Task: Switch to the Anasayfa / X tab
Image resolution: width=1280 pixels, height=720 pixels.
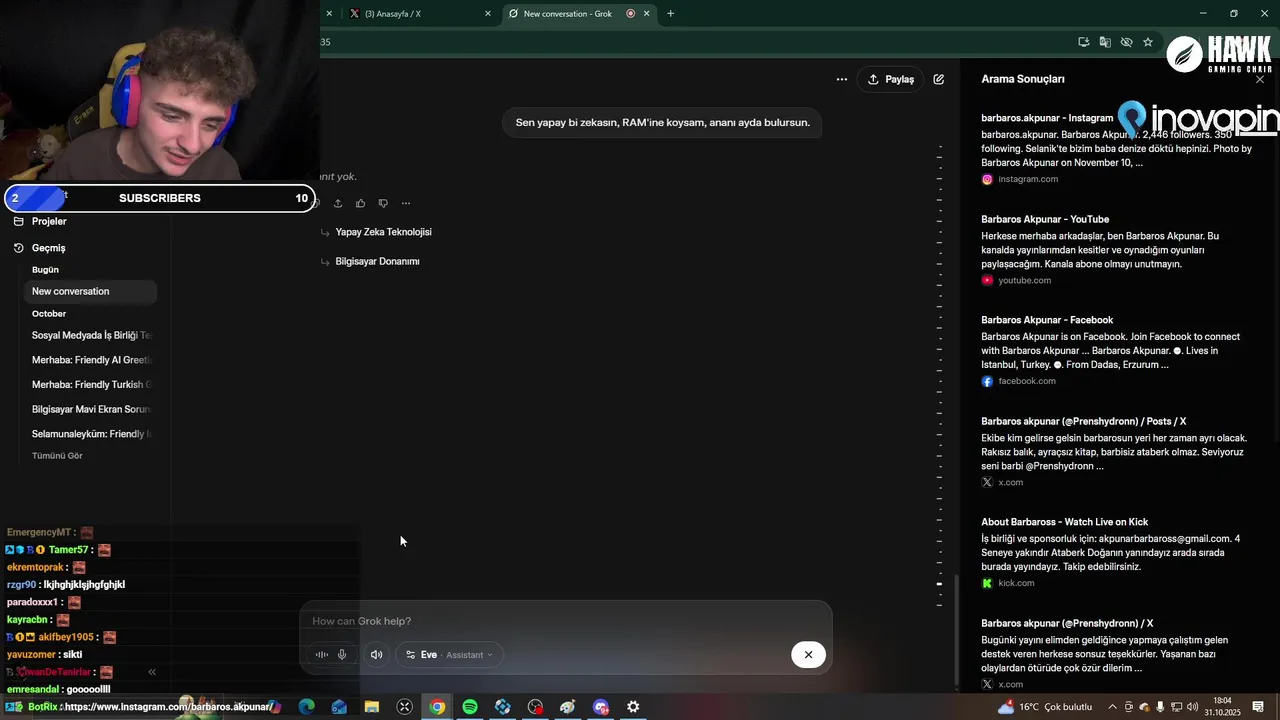Action: click(418, 14)
